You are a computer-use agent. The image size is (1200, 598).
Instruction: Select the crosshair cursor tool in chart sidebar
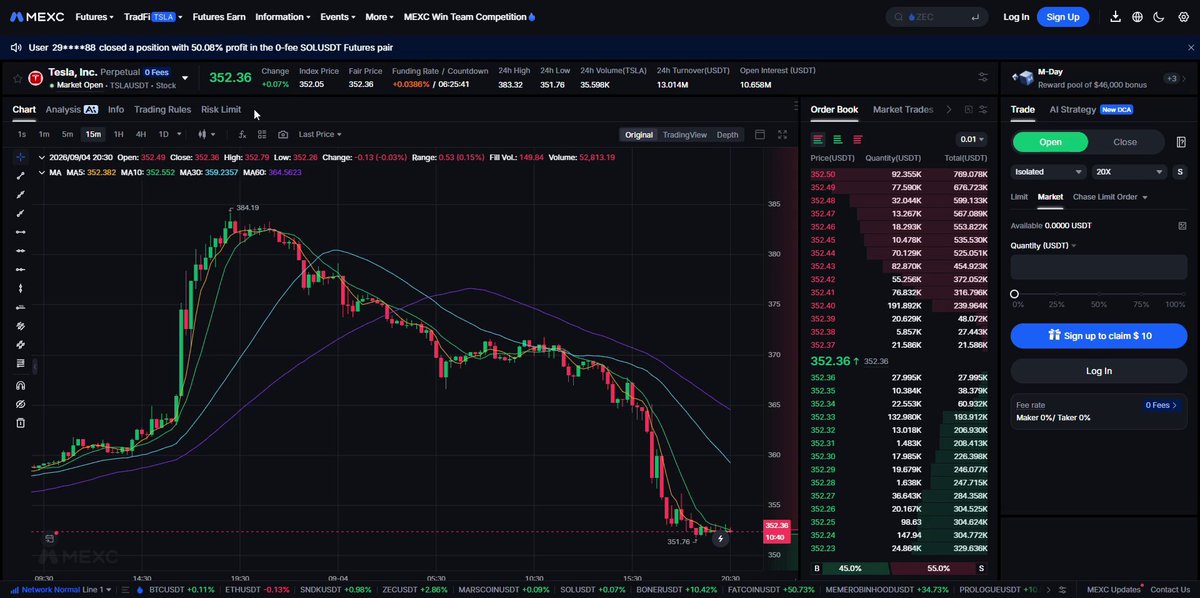21,157
